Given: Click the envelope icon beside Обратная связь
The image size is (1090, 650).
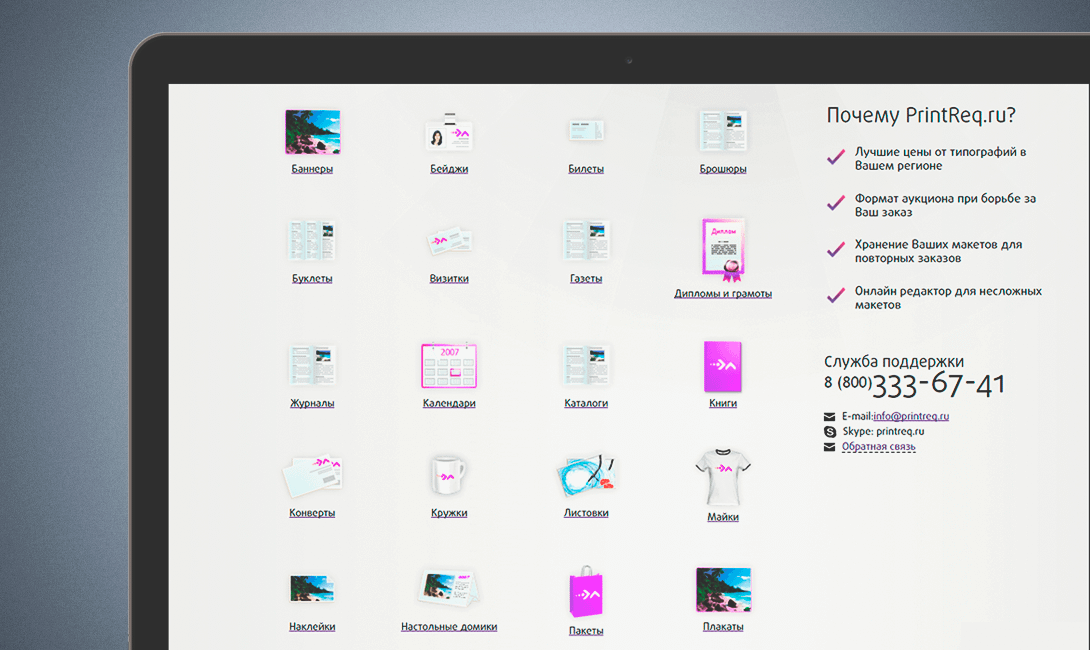Looking at the screenshot, I should [x=829, y=447].
